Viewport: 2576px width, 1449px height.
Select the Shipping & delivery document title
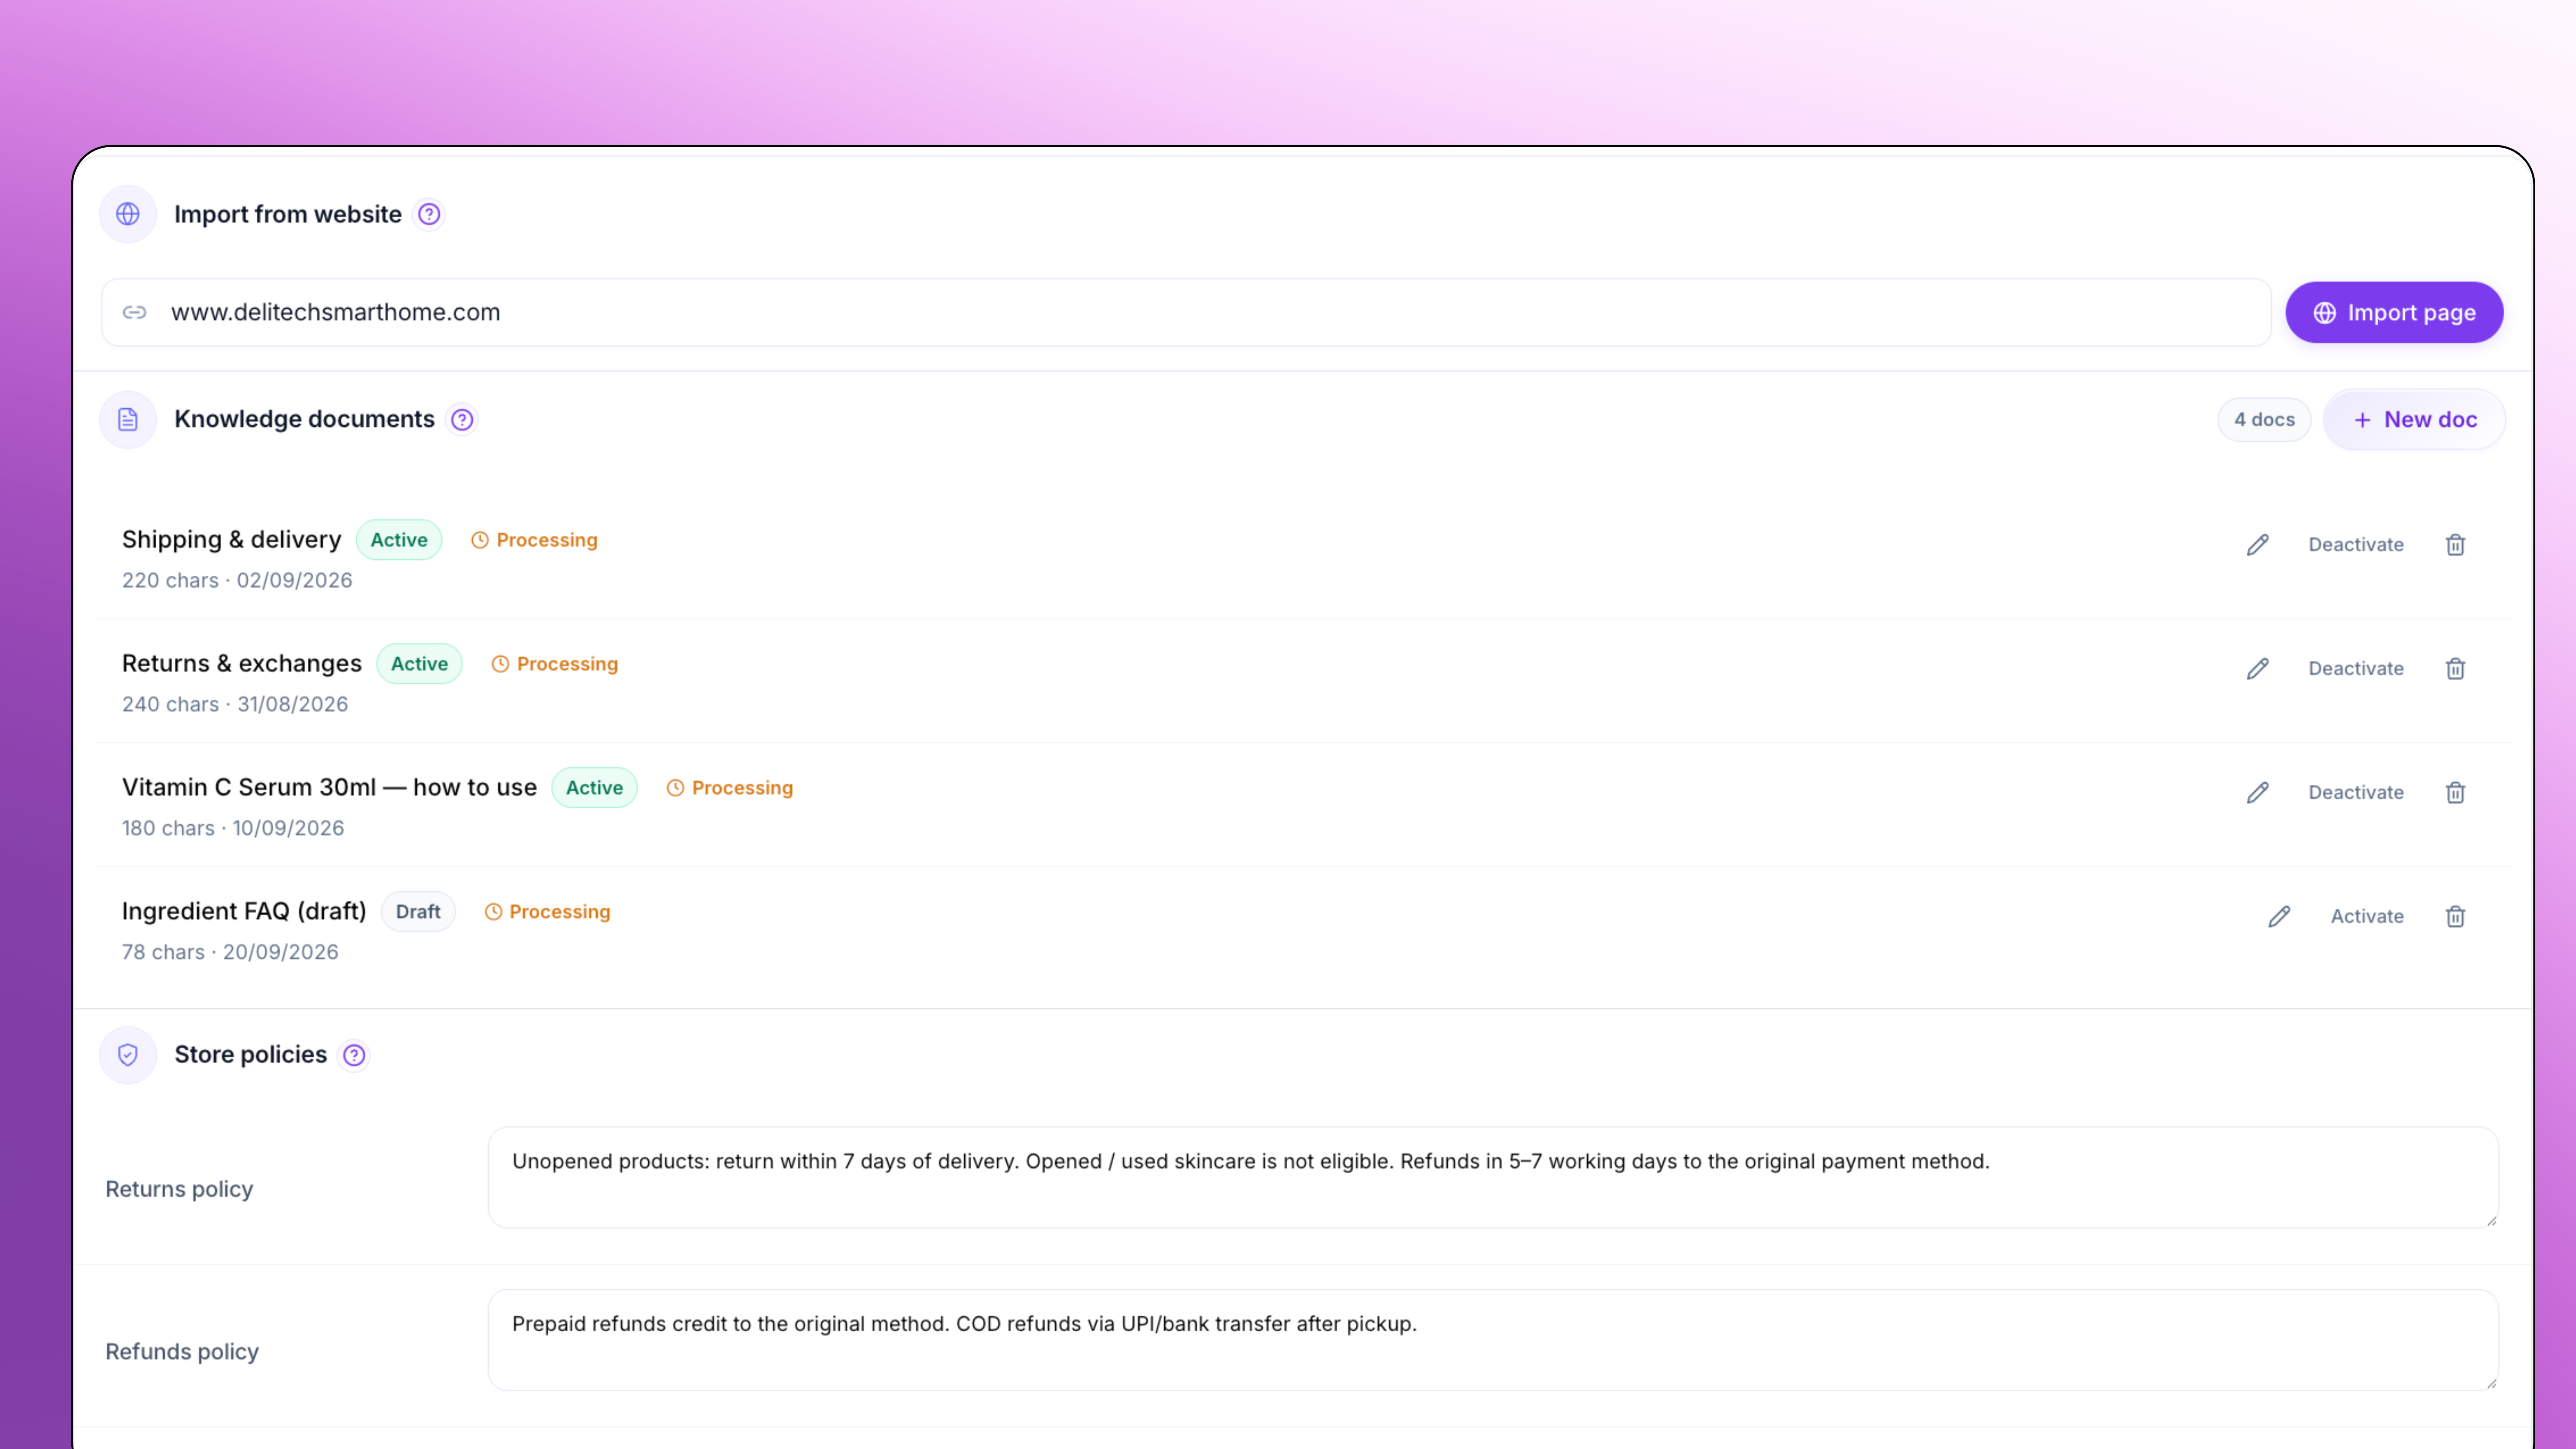[x=231, y=540]
